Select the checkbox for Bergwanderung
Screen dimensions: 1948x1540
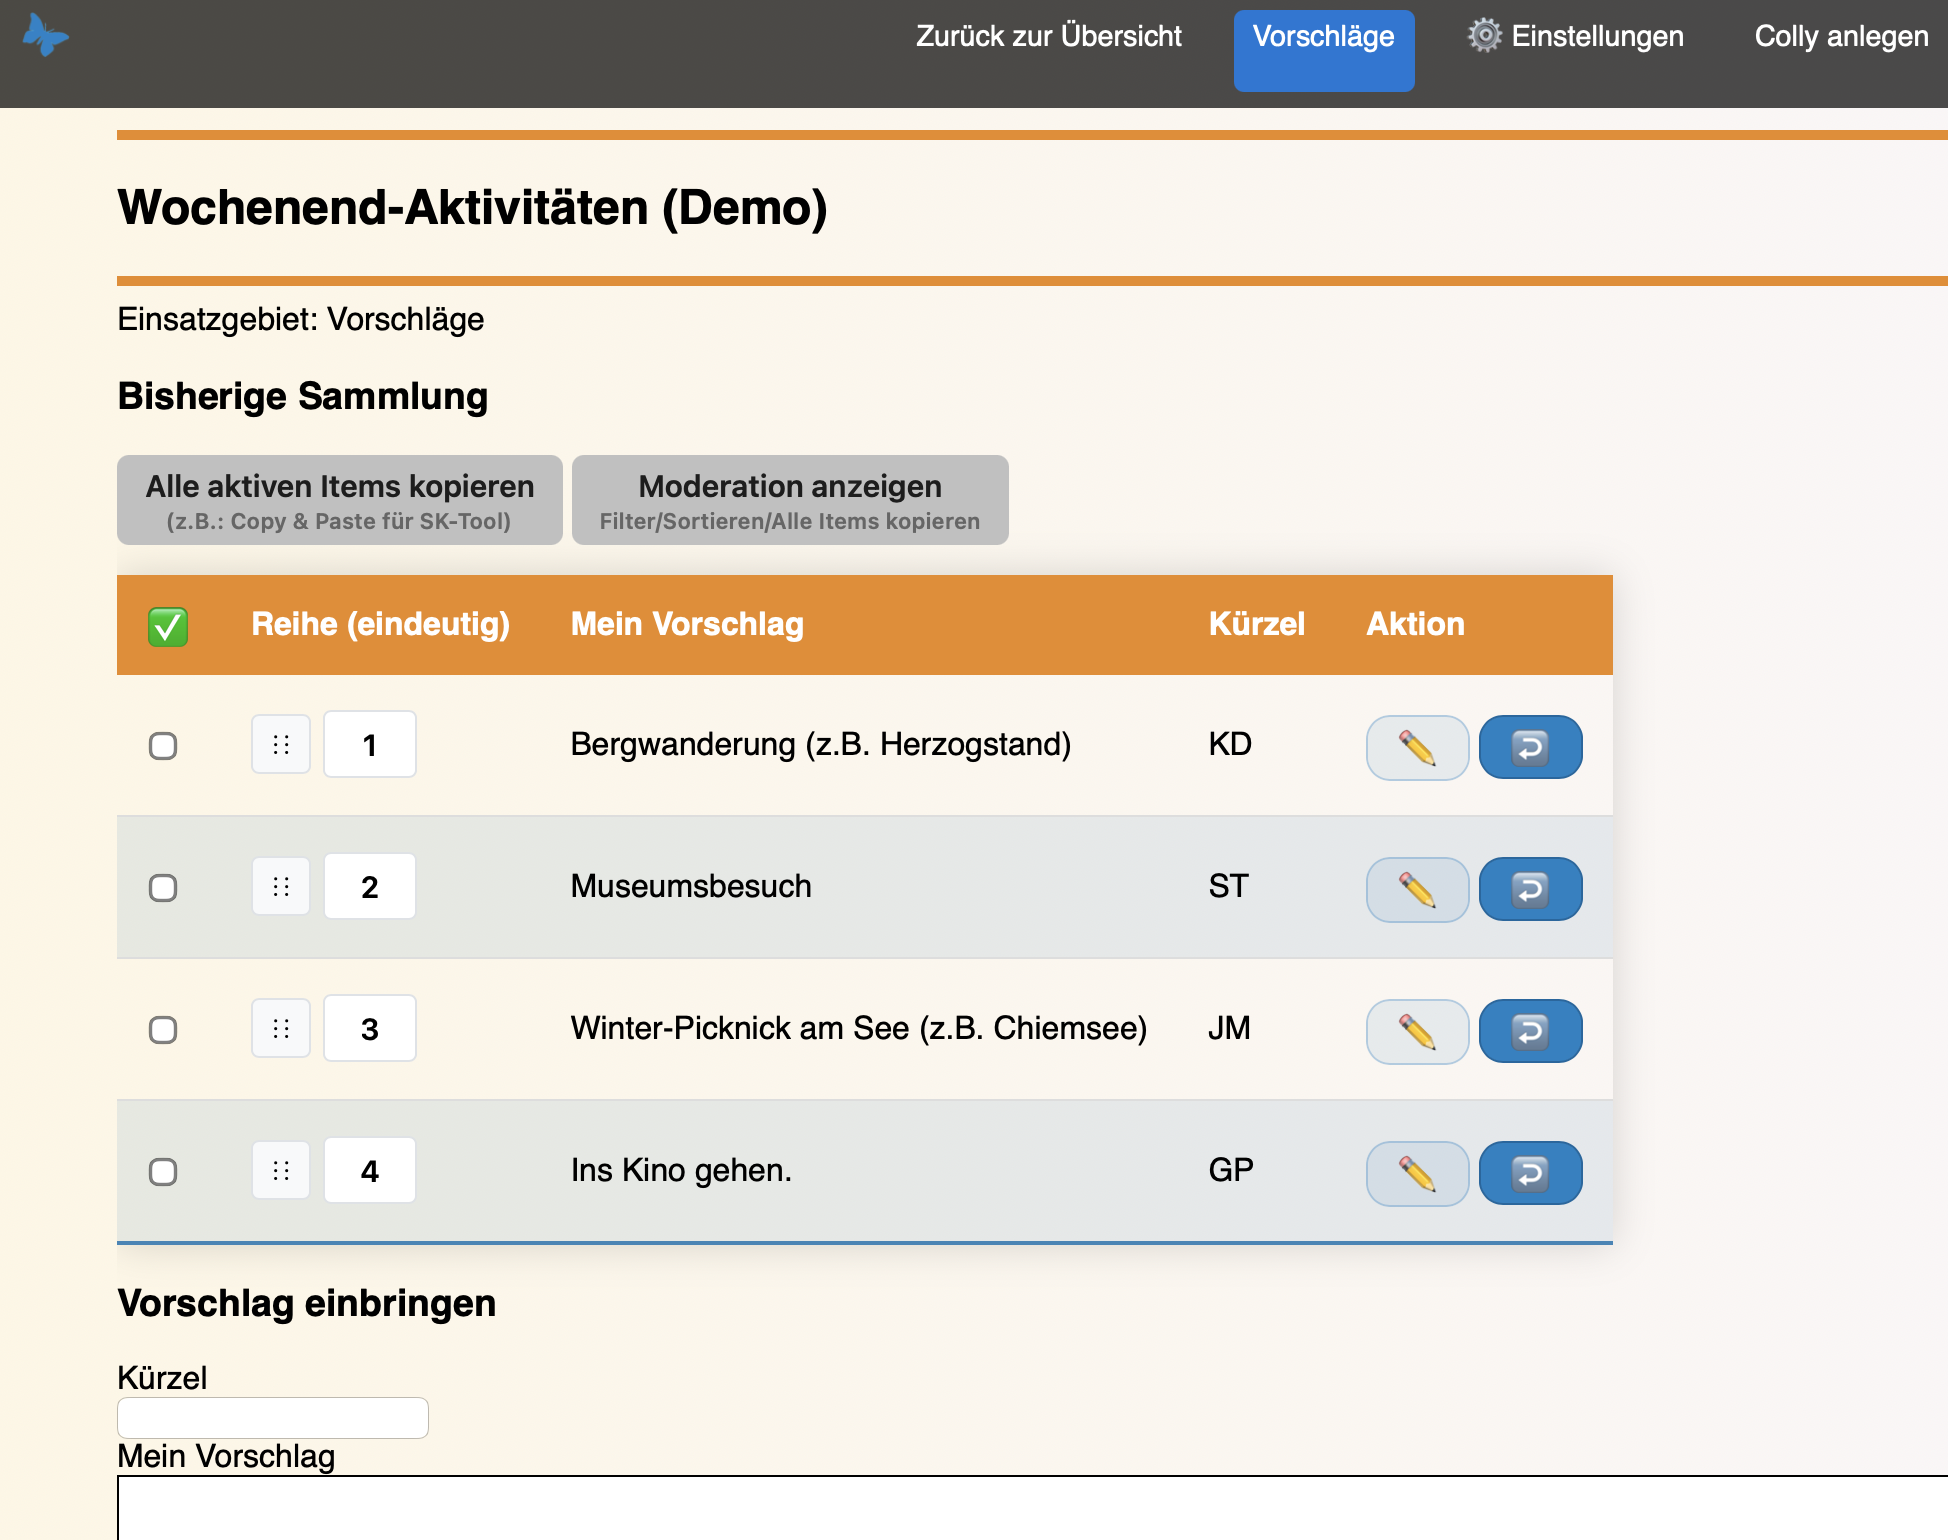point(163,745)
